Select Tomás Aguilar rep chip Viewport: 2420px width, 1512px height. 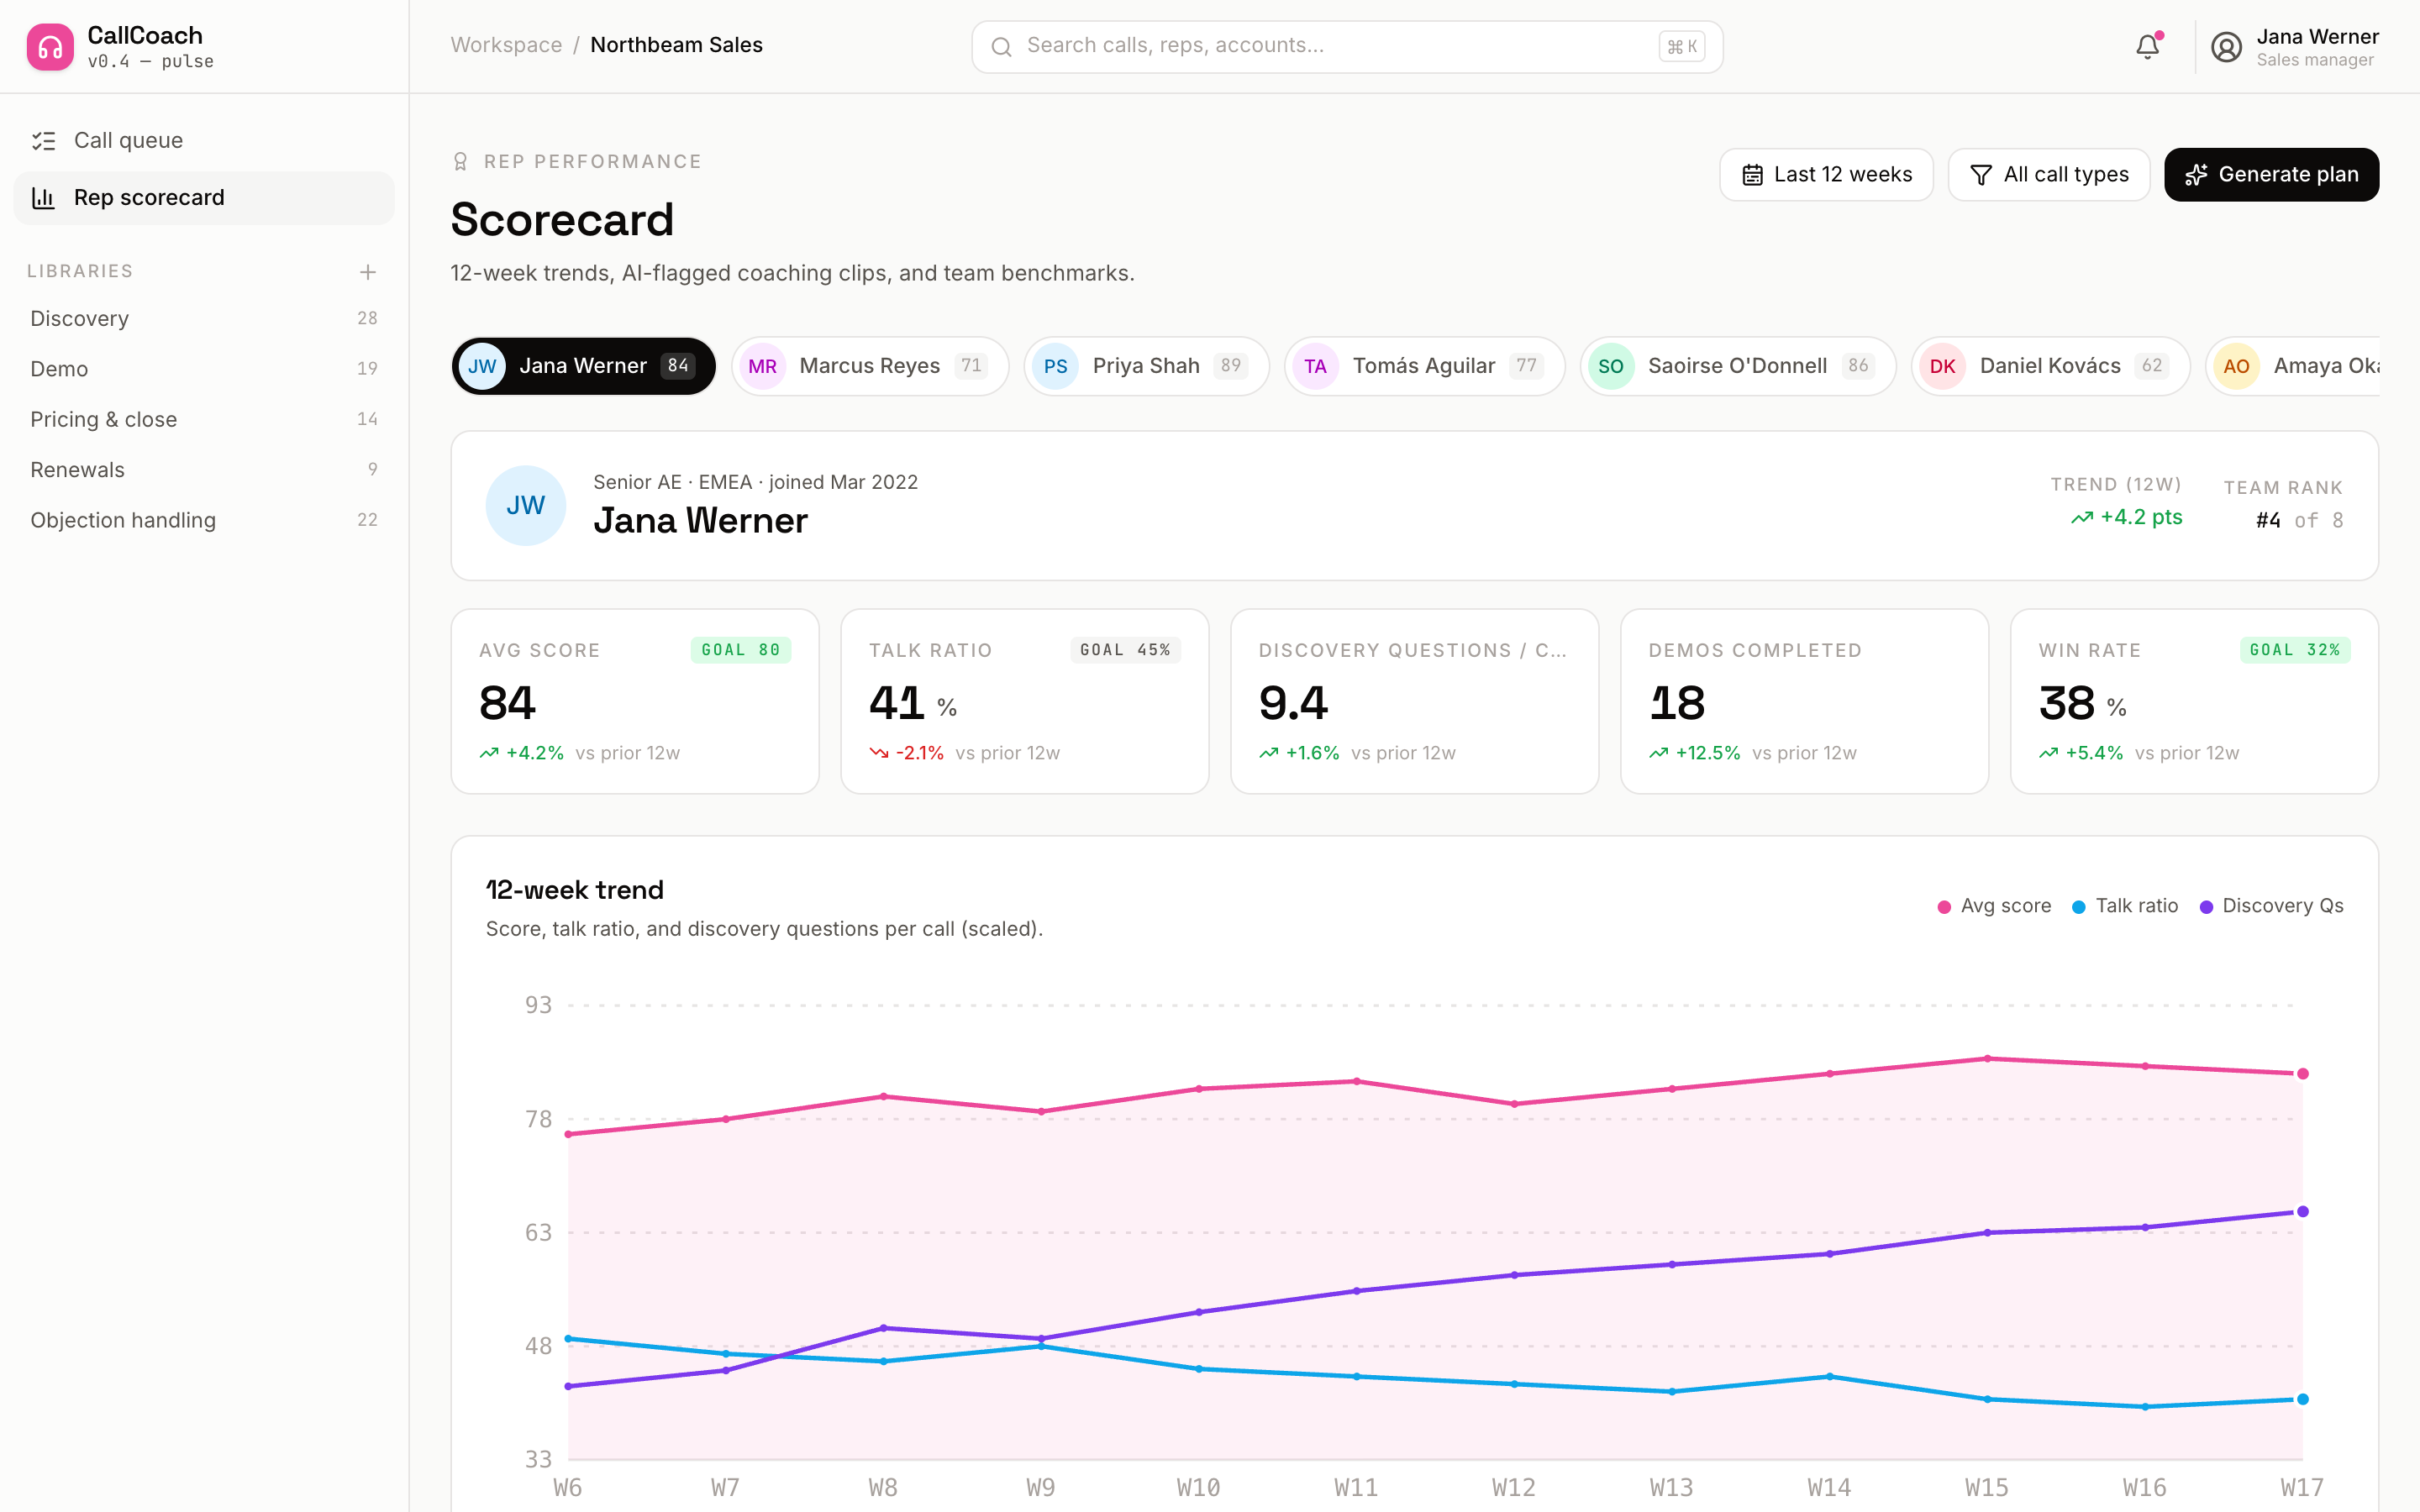click(1424, 366)
